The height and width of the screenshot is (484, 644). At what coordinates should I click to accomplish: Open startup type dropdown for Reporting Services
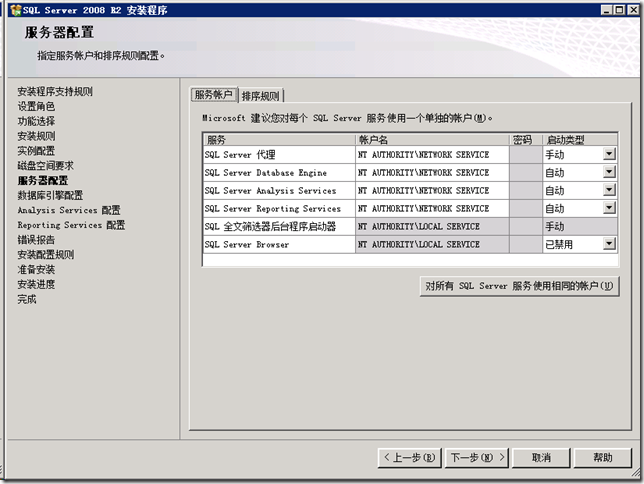pyautogui.click(x=609, y=208)
